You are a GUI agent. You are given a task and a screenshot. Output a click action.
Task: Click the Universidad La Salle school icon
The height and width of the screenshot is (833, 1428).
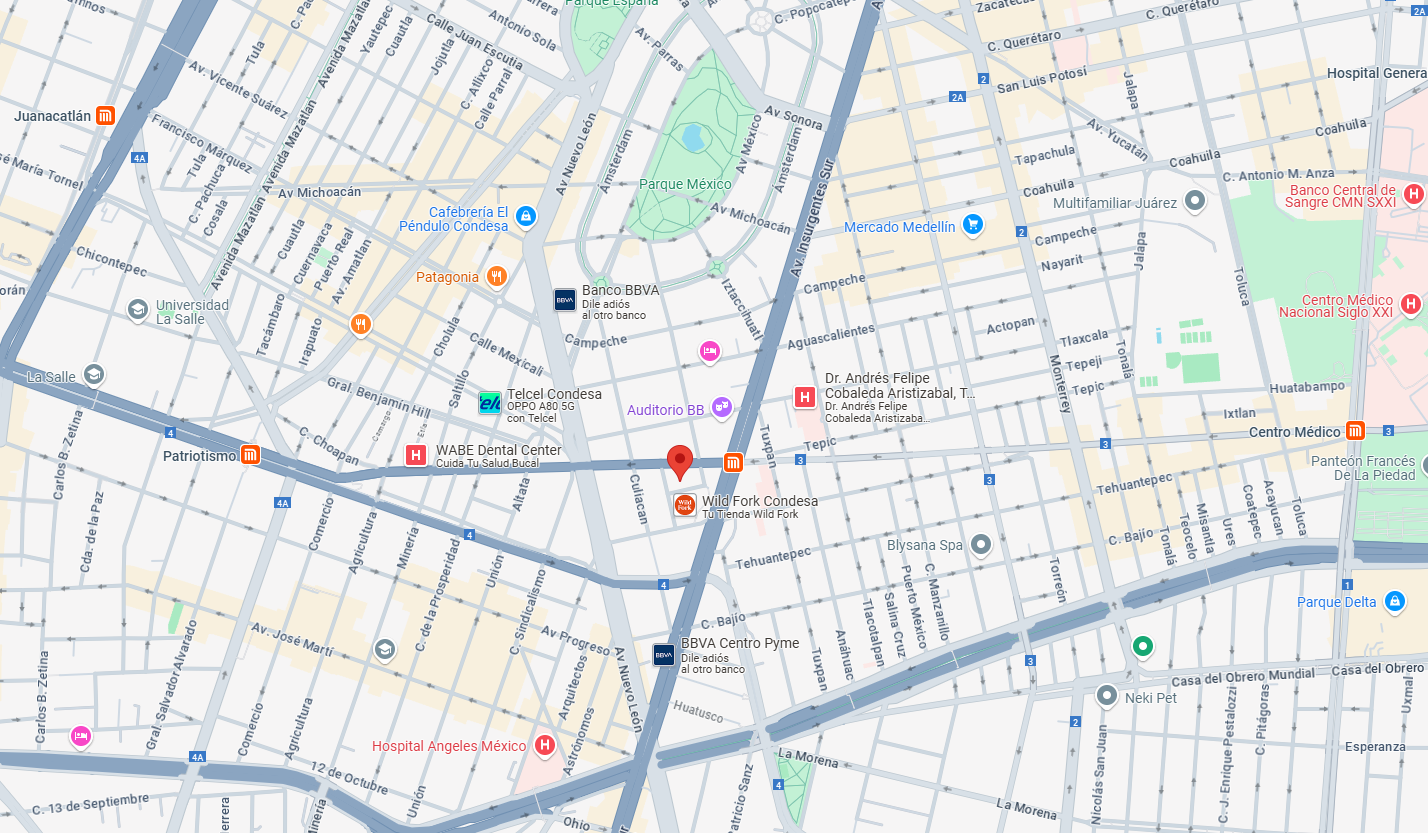(x=138, y=311)
